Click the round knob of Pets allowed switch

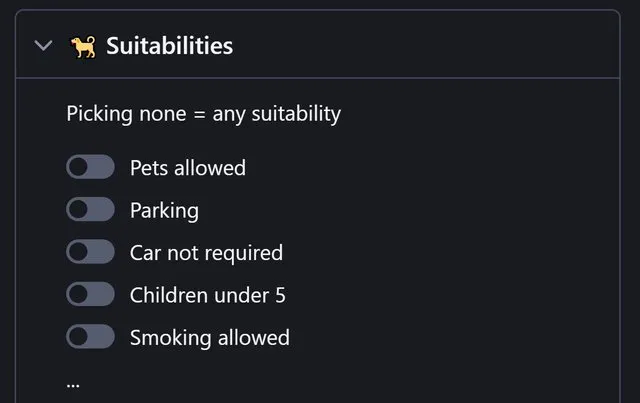coord(78,167)
